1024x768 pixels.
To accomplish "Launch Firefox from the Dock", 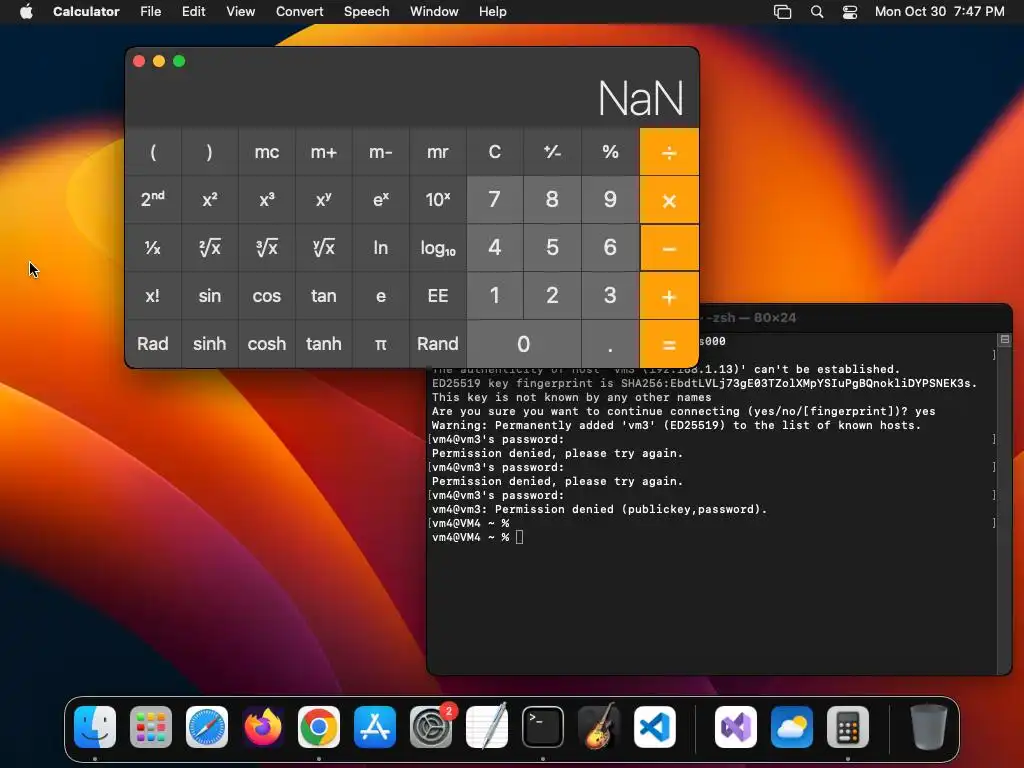I will click(x=263, y=726).
